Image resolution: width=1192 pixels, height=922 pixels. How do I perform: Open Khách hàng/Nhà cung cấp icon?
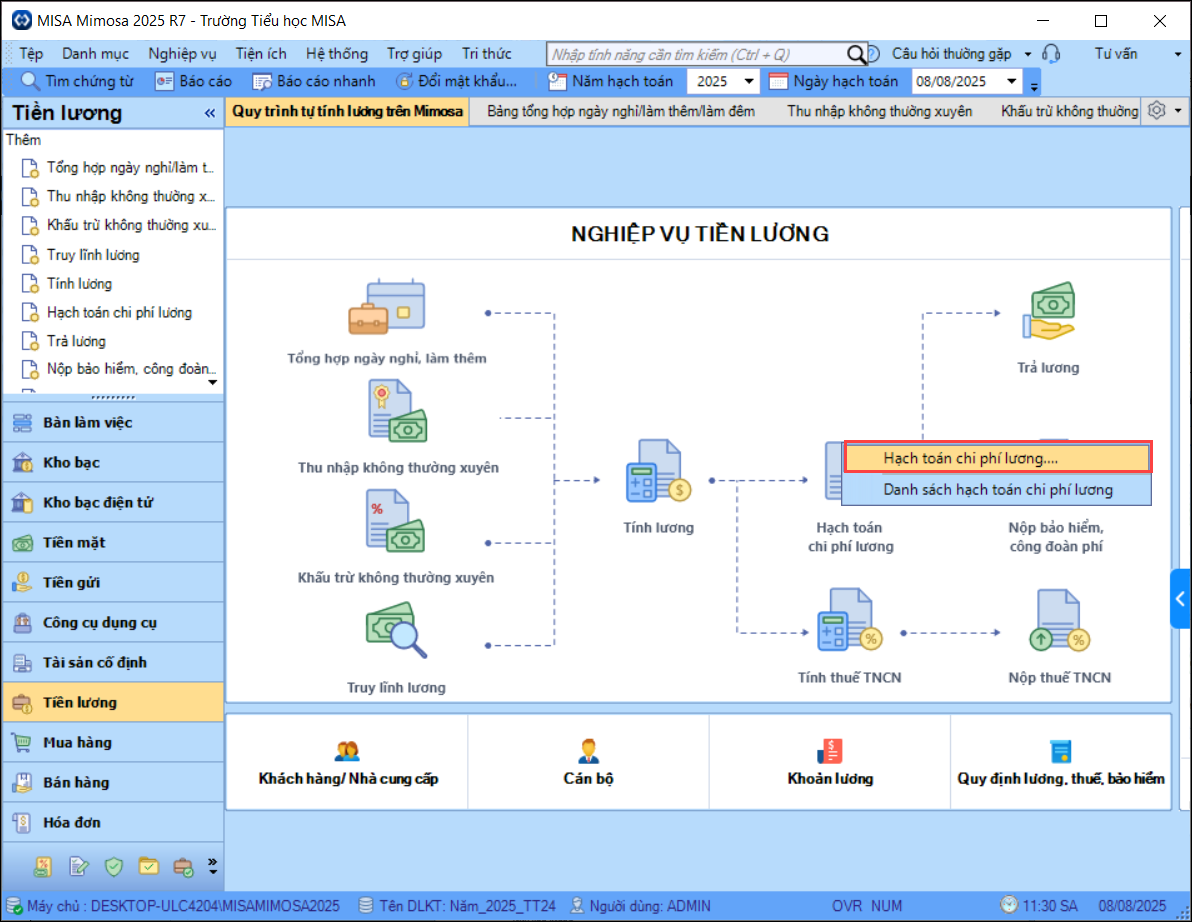347,751
